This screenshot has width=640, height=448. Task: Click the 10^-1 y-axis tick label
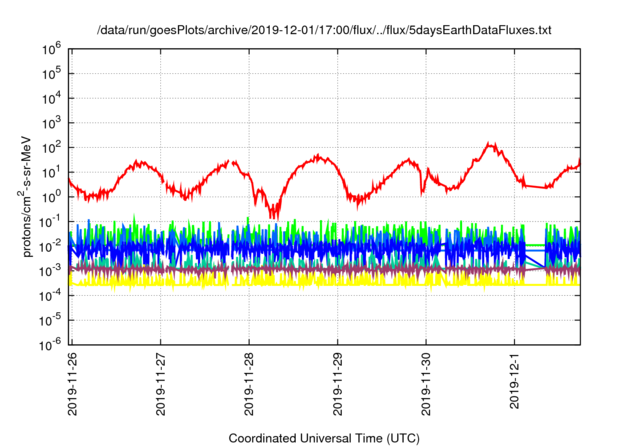tap(50, 222)
